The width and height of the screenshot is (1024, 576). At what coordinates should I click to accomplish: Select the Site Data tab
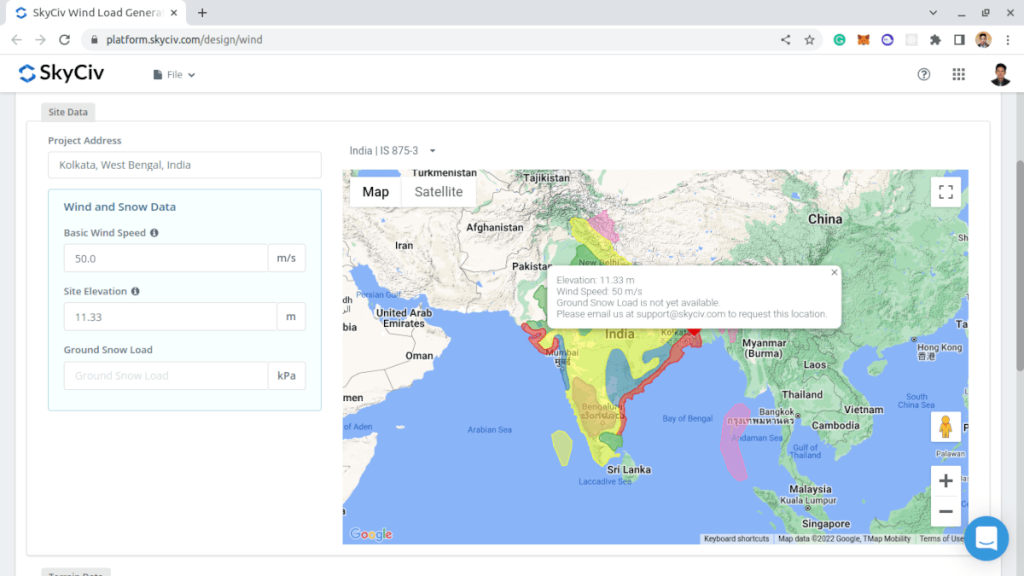(68, 112)
